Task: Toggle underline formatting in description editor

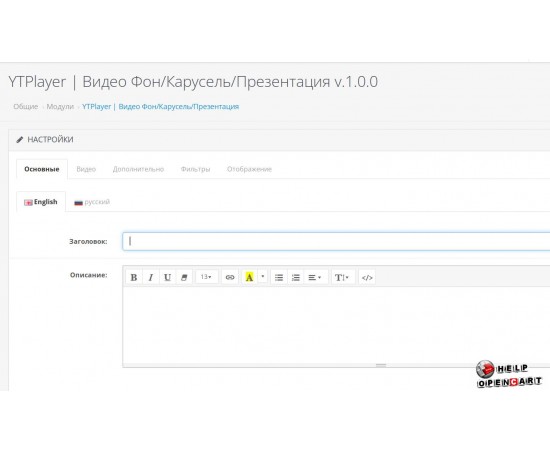Action: point(167,277)
